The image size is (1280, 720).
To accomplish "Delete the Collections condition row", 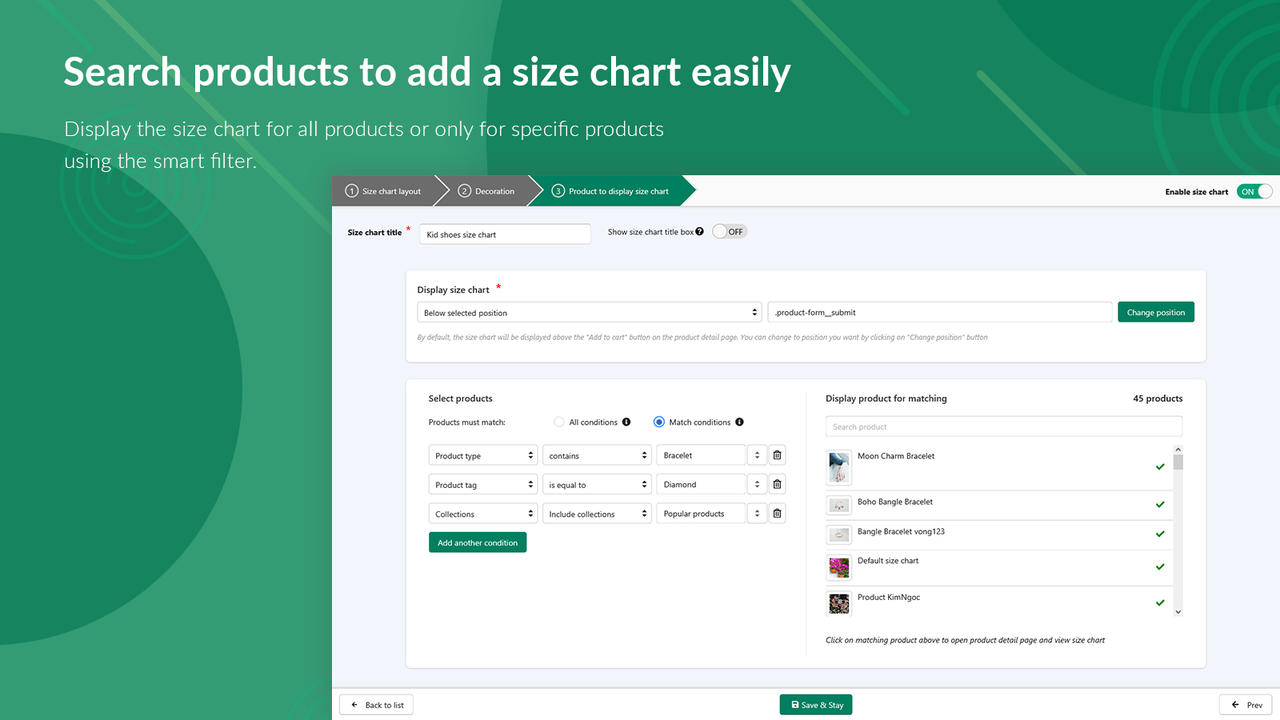I will click(777, 513).
